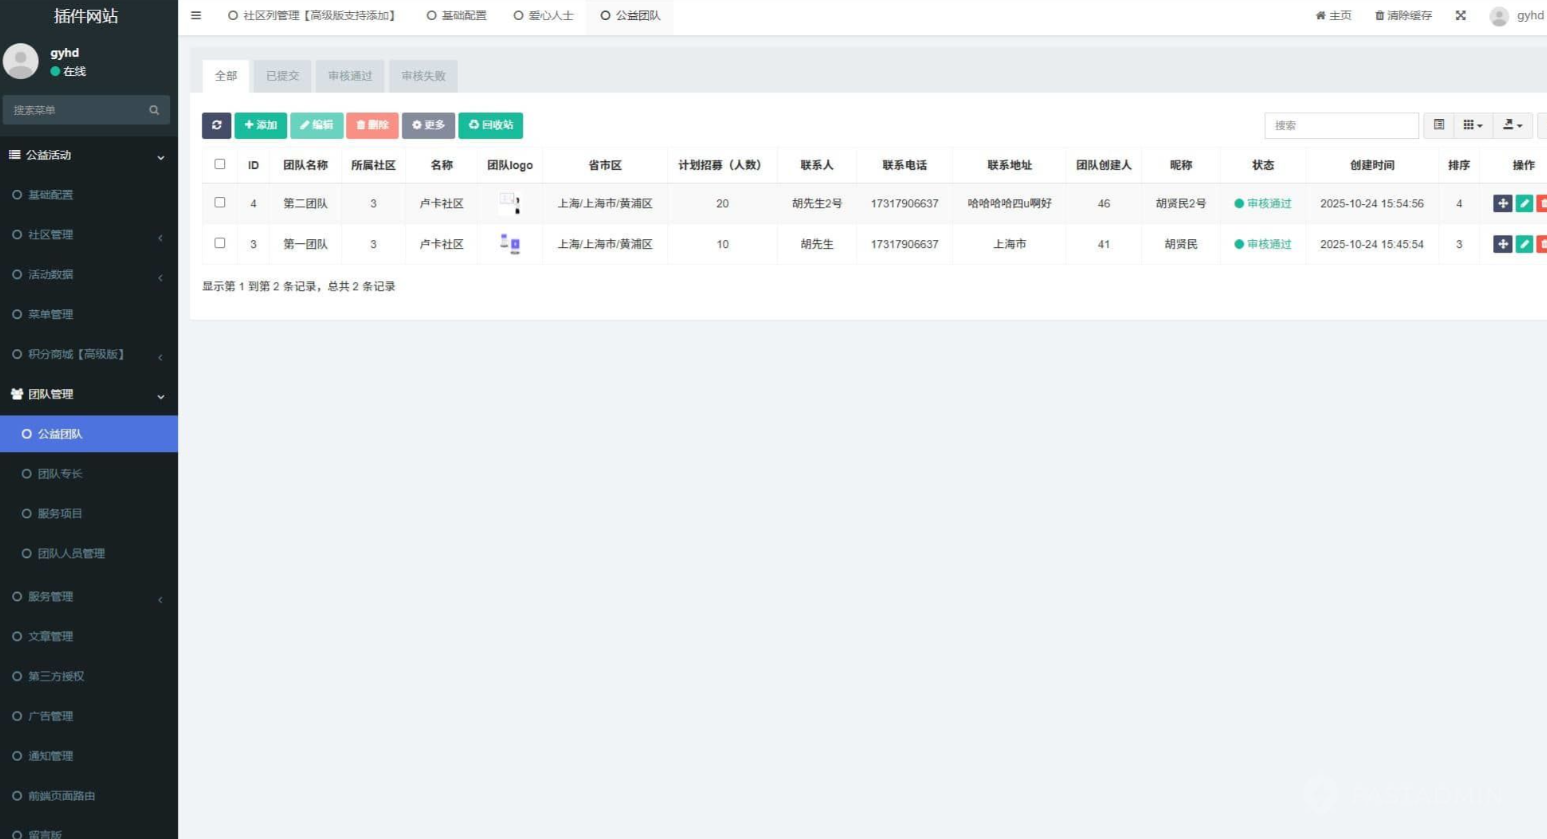The height and width of the screenshot is (839, 1547).
Task: Open 团队专长 in sidebar menu
Action: coord(60,474)
